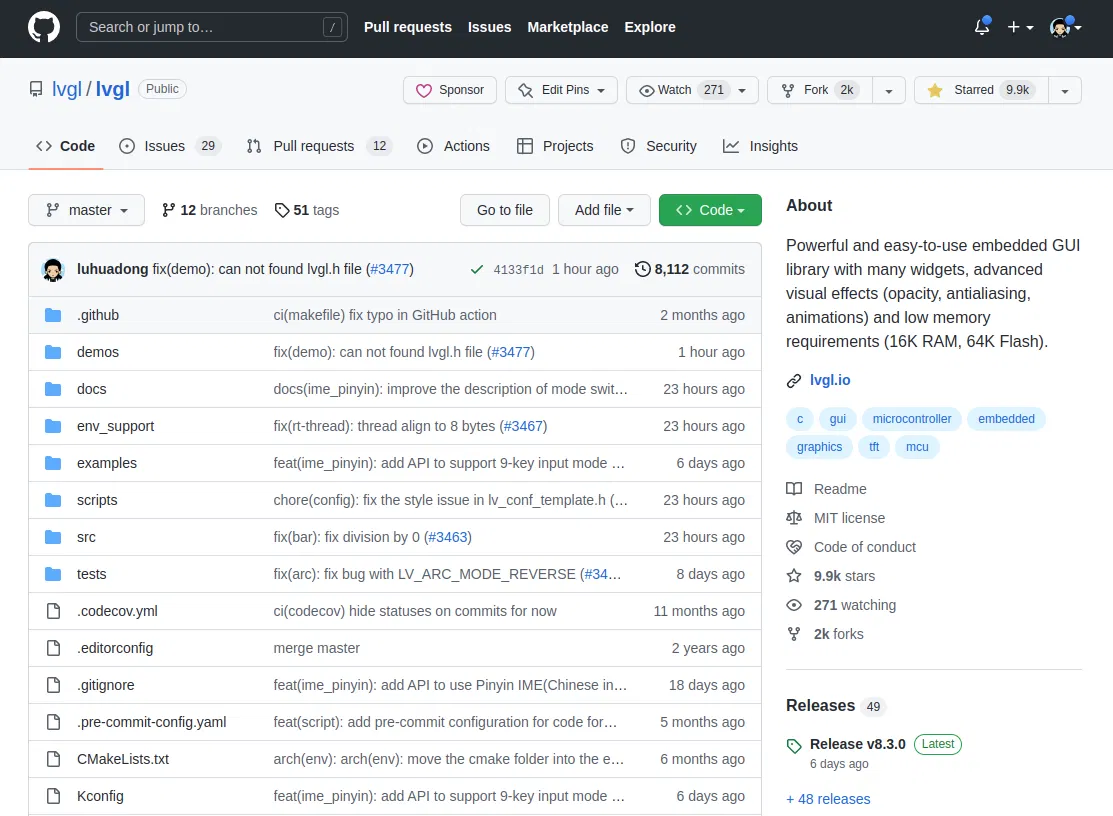Open src folder

coord(87,537)
